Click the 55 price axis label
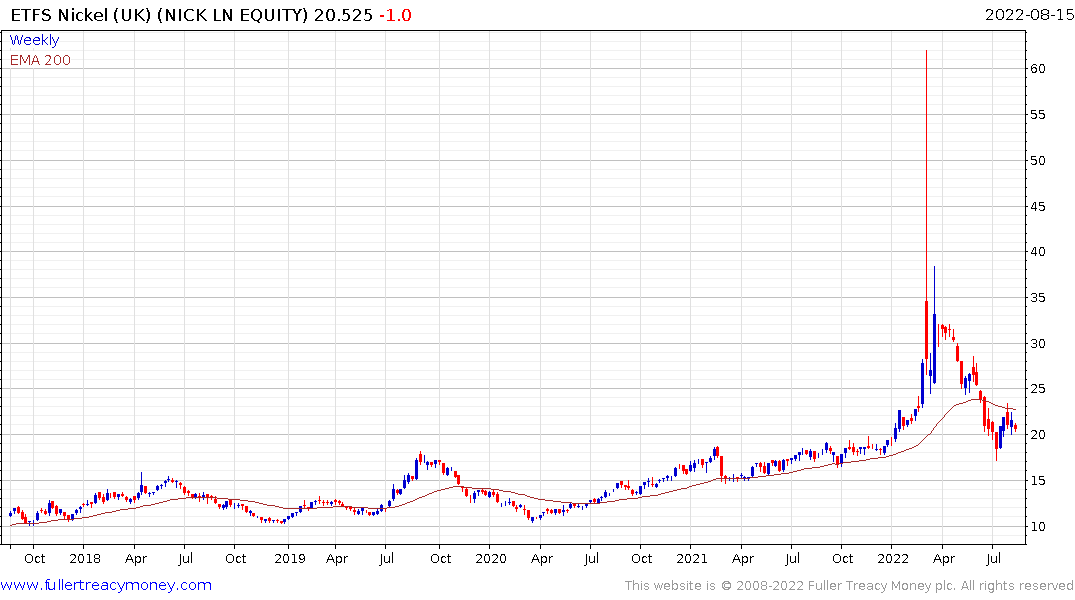The height and width of the screenshot is (600, 1075). (x=1037, y=115)
